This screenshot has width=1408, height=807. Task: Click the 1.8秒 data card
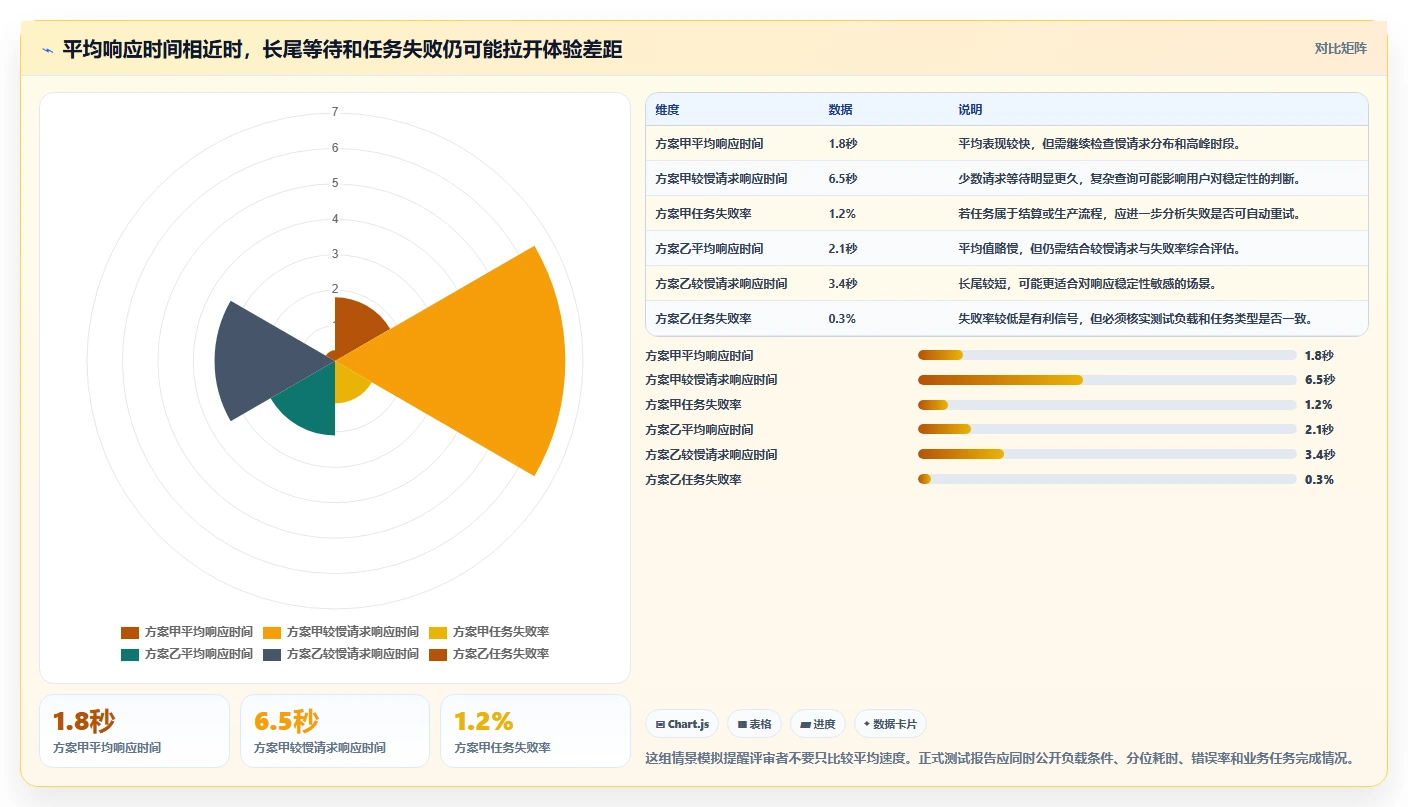tap(134, 731)
